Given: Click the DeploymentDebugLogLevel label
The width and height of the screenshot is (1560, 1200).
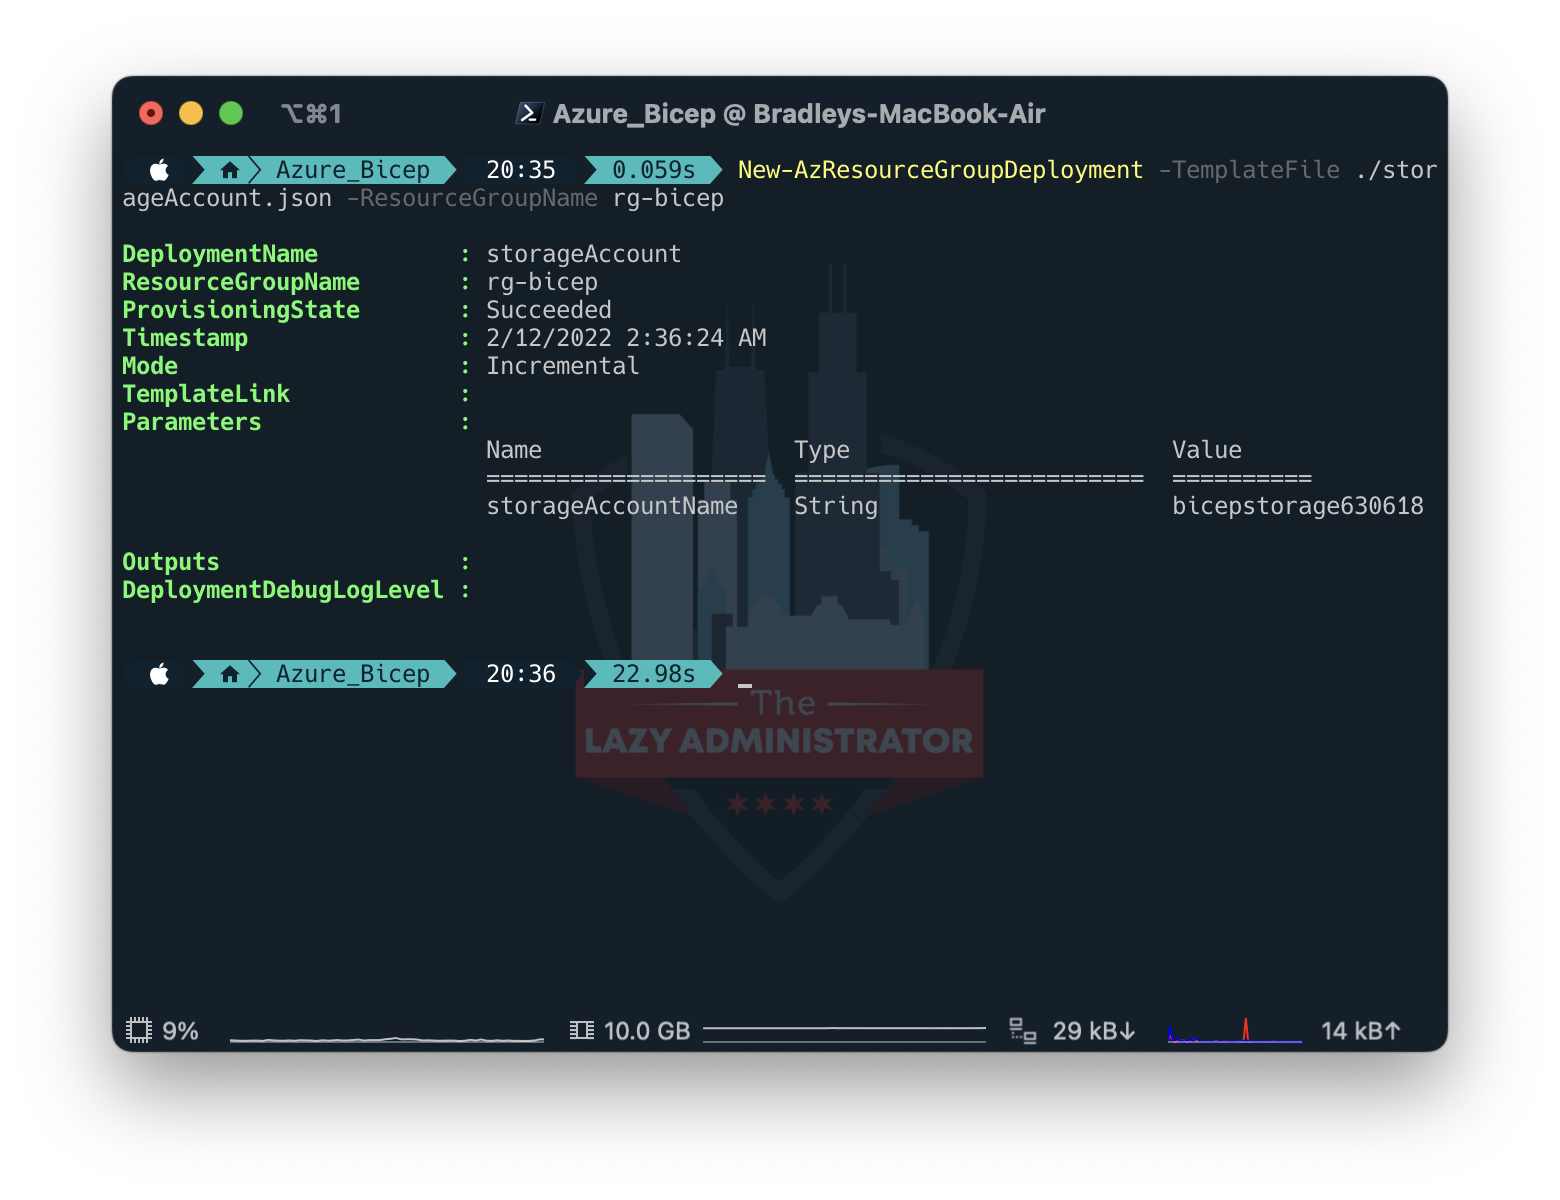Looking at the screenshot, I should (x=283, y=590).
